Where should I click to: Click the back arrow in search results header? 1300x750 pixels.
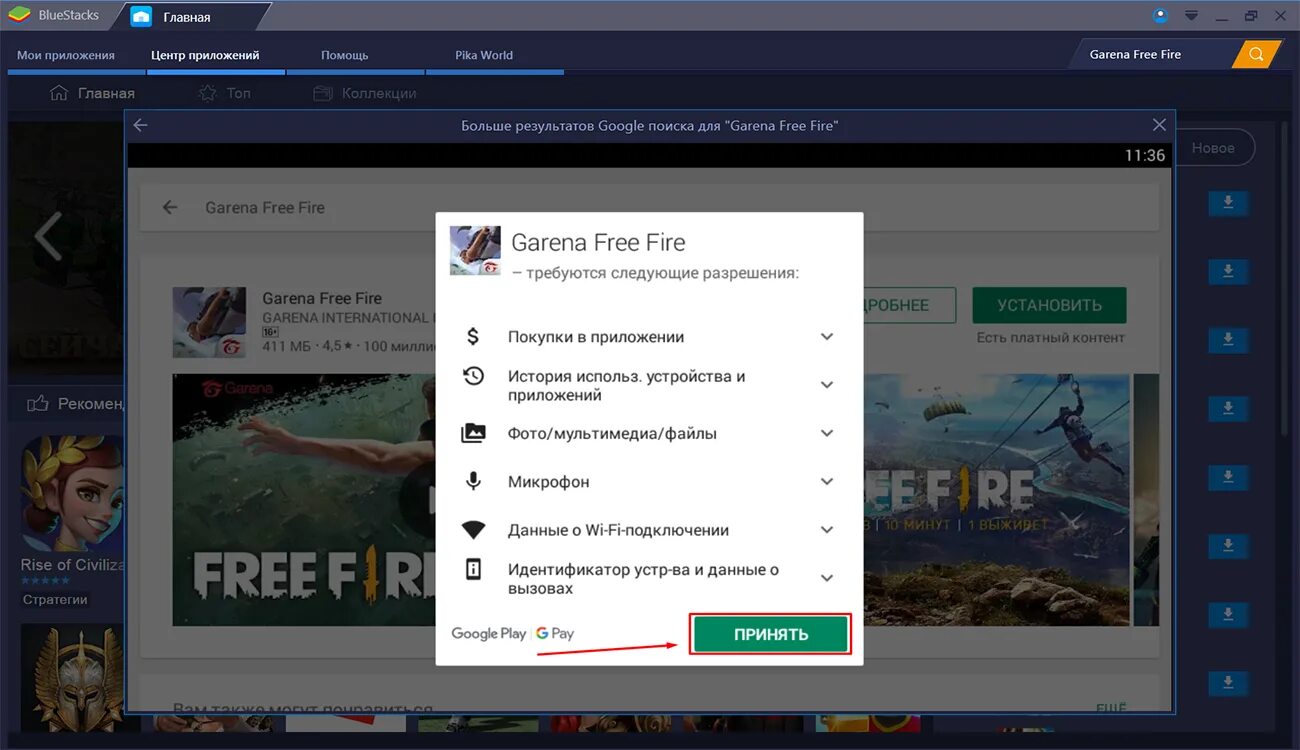click(x=140, y=125)
